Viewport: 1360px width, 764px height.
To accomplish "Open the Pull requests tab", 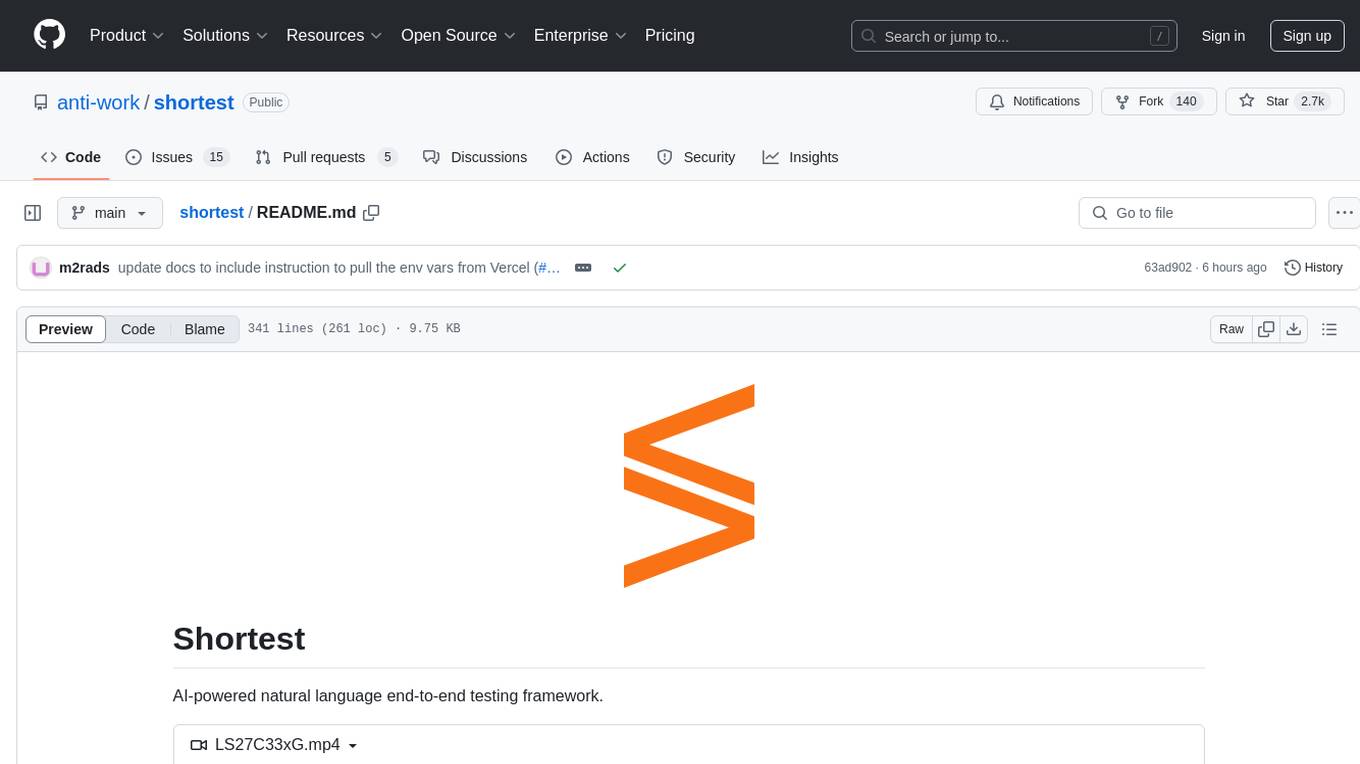I will pos(326,157).
